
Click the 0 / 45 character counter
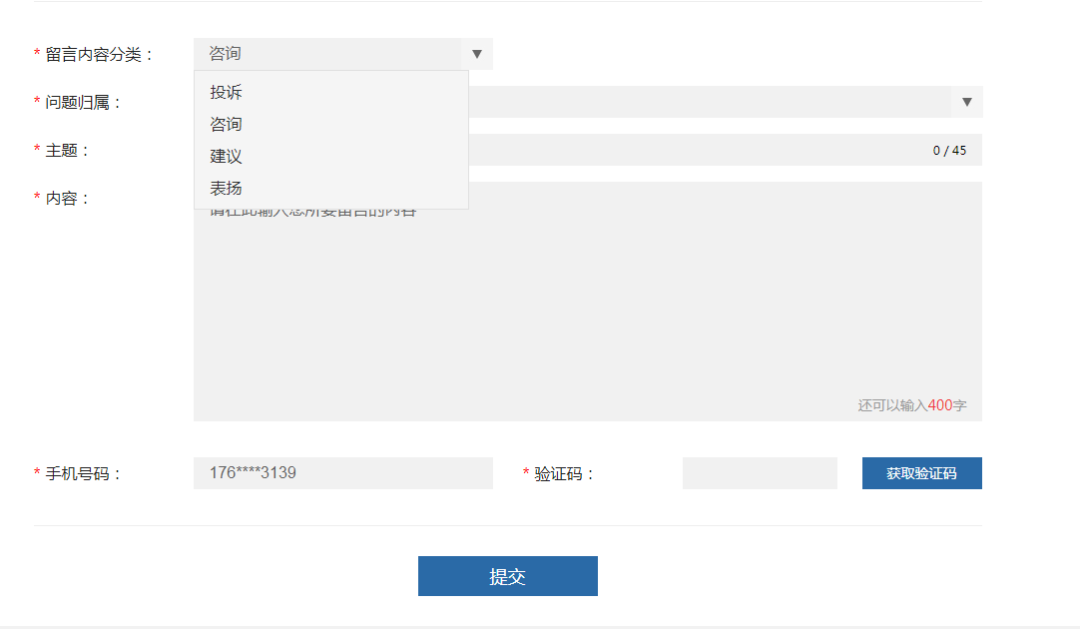pos(949,151)
